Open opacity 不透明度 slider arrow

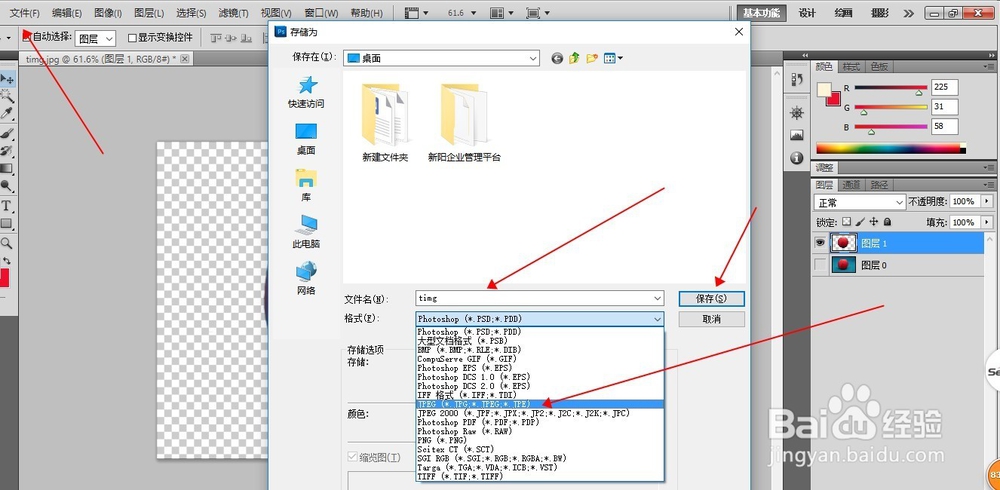987,202
